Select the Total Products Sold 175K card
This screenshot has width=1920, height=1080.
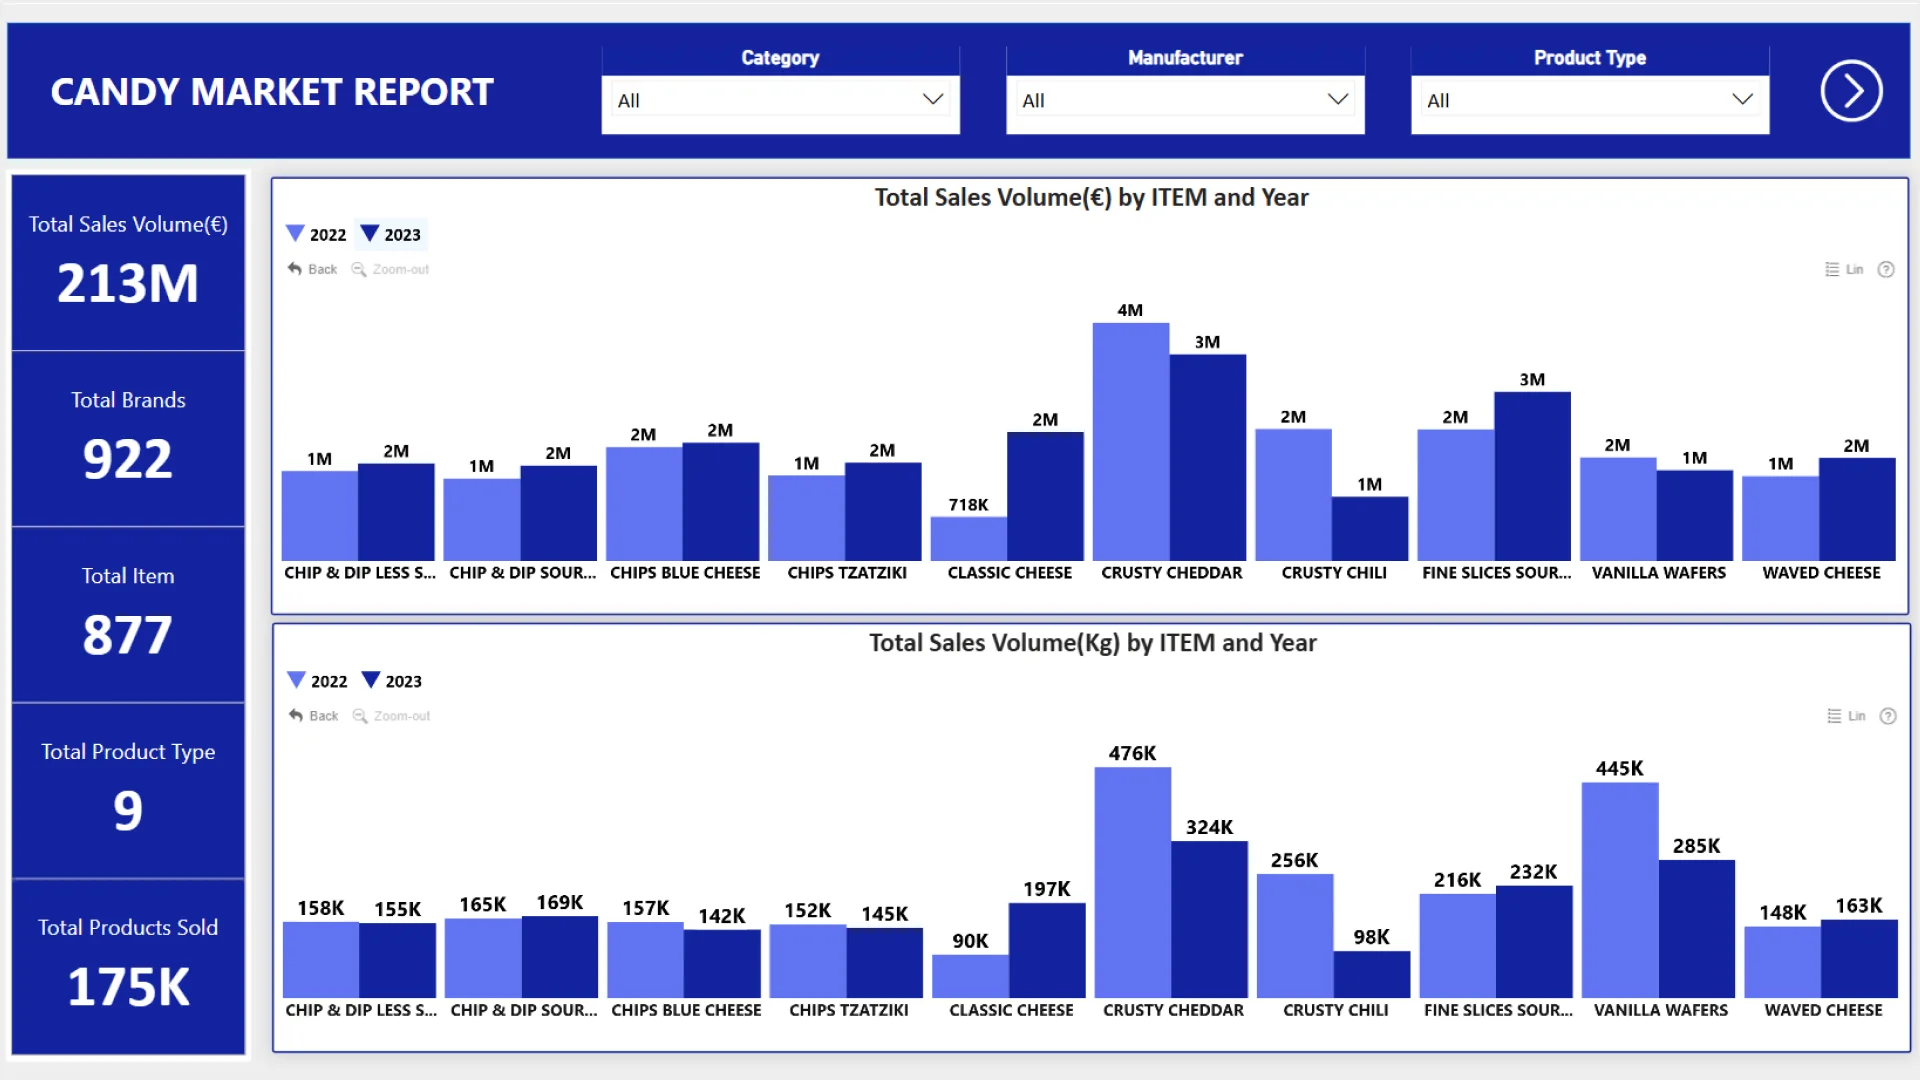[x=128, y=967]
